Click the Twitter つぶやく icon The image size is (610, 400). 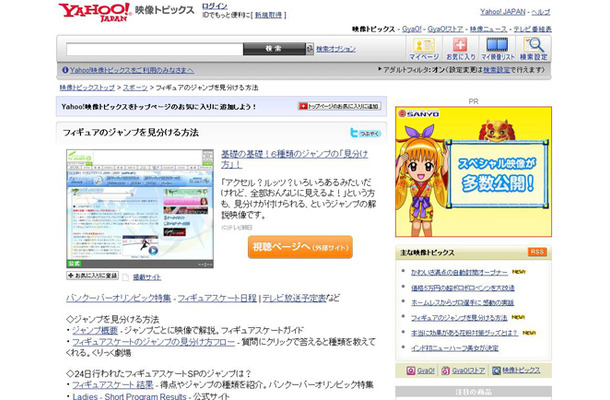coord(365,133)
